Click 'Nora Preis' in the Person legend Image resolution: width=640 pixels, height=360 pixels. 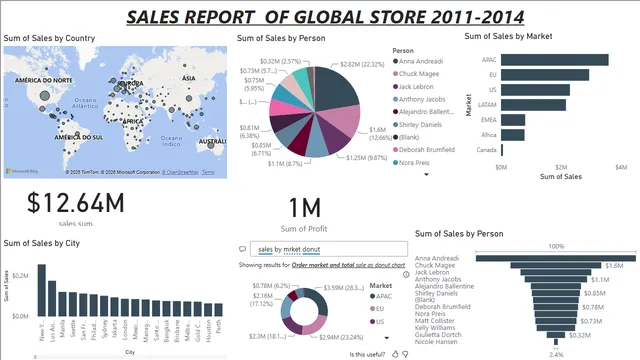[x=414, y=162]
